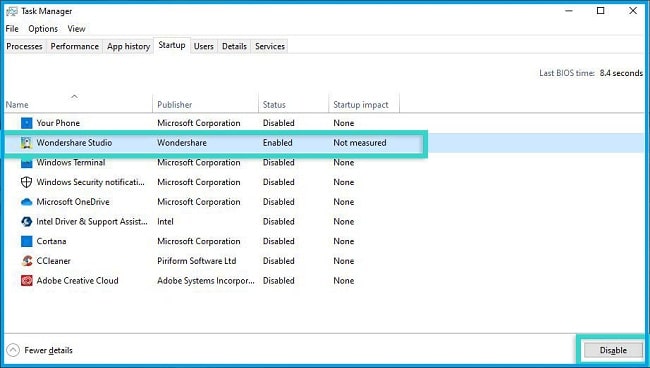Open the Options menu
The width and height of the screenshot is (650, 368).
point(43,29)
